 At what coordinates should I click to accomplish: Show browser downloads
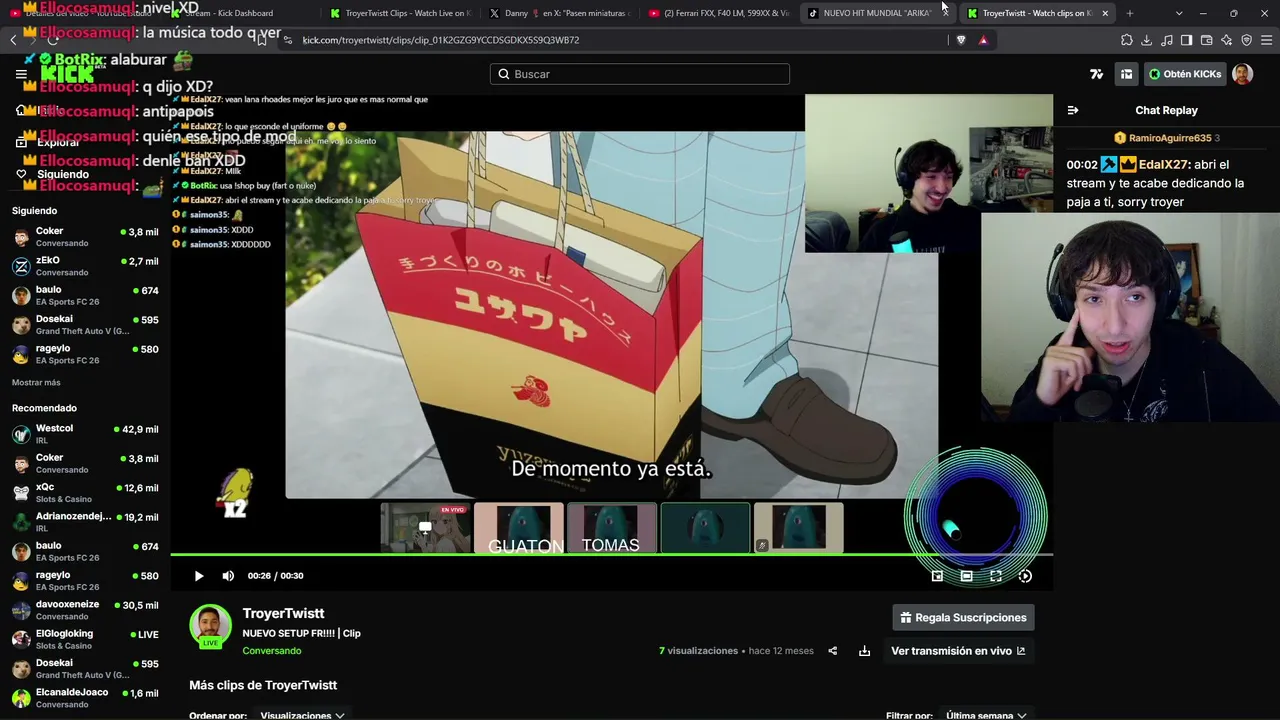pos(1146,40)
